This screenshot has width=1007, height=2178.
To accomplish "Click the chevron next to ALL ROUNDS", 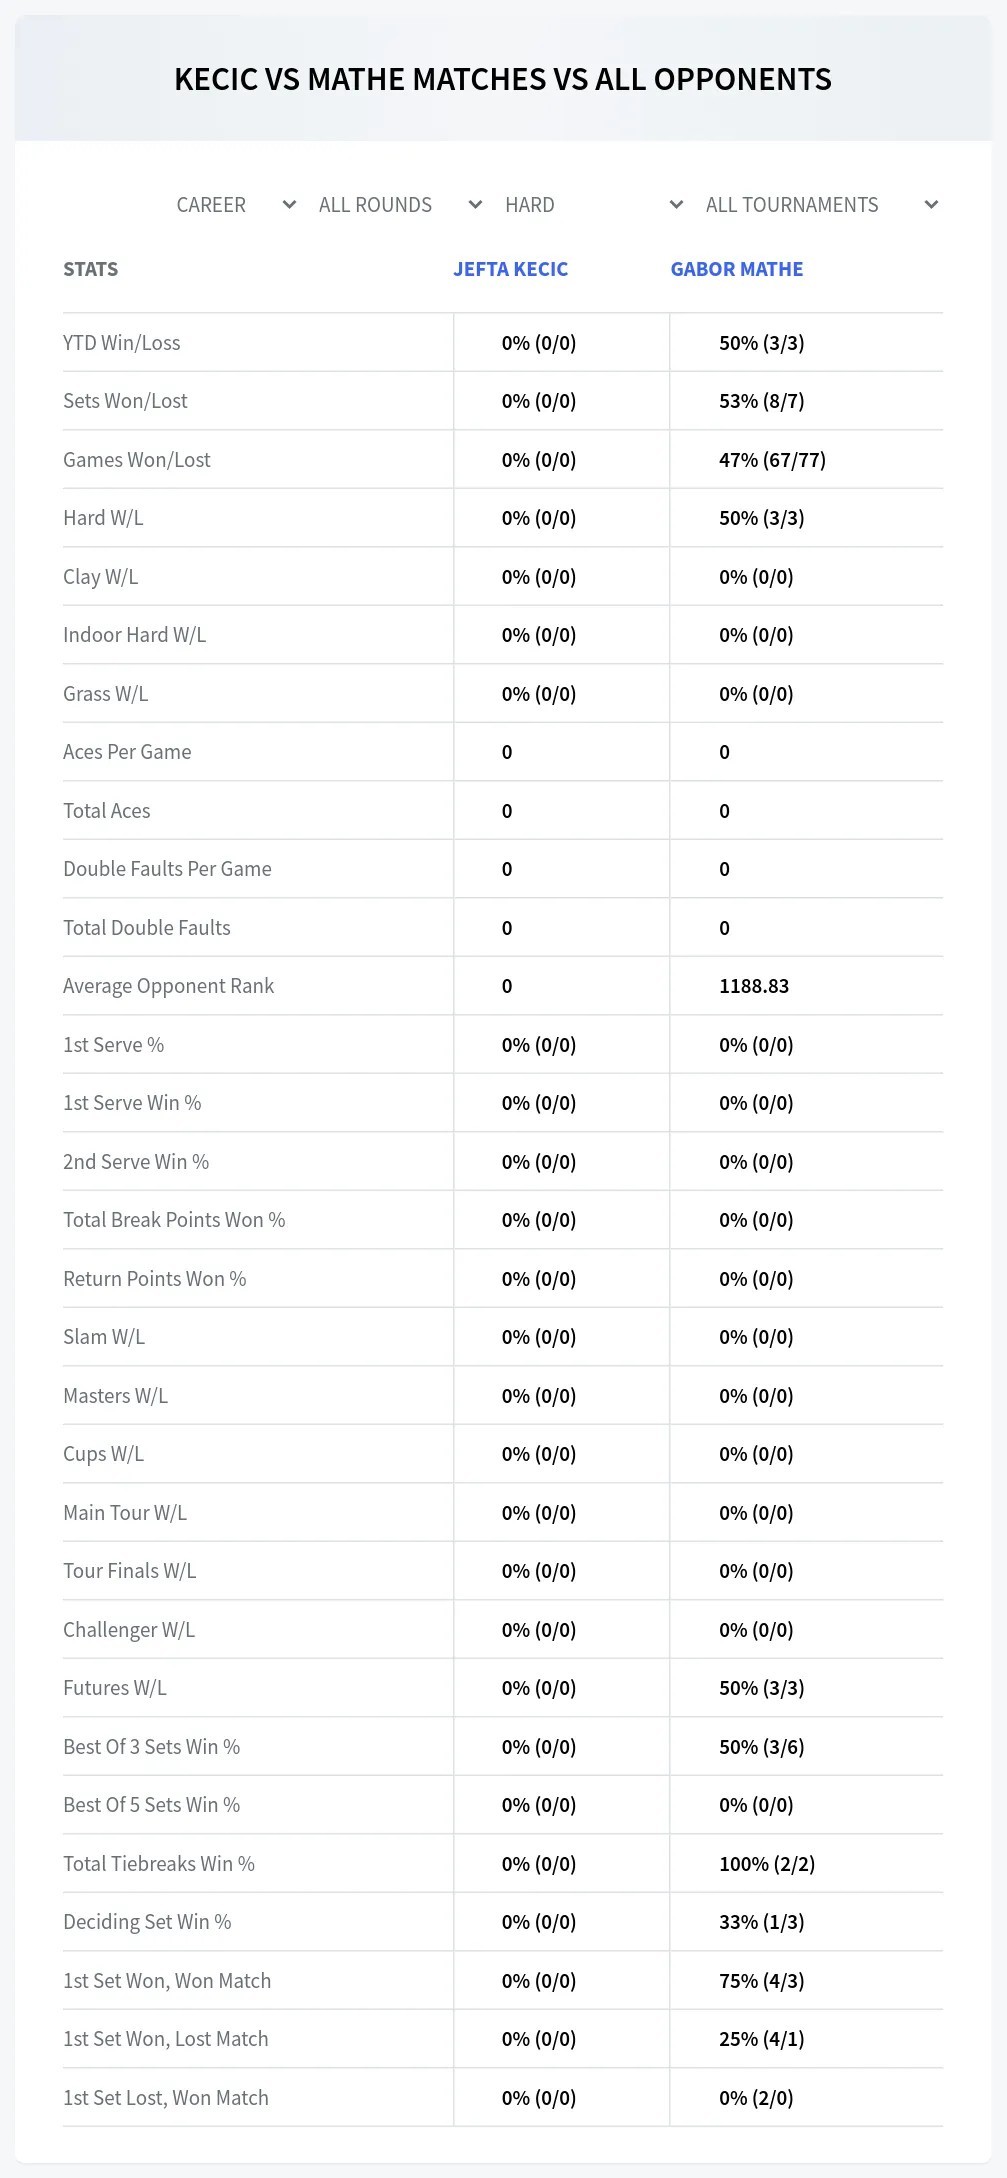I will click(475, 205).
